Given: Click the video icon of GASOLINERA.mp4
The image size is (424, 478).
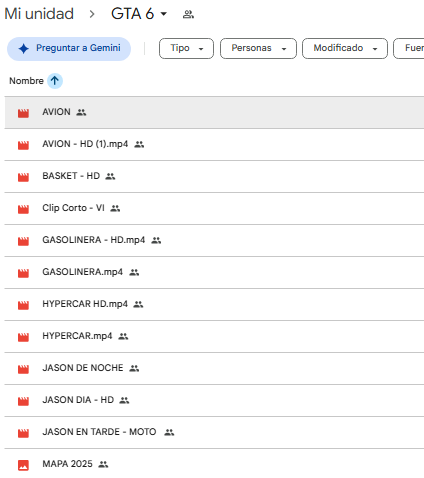Looking at the screenshot, I should coord(23,273).
